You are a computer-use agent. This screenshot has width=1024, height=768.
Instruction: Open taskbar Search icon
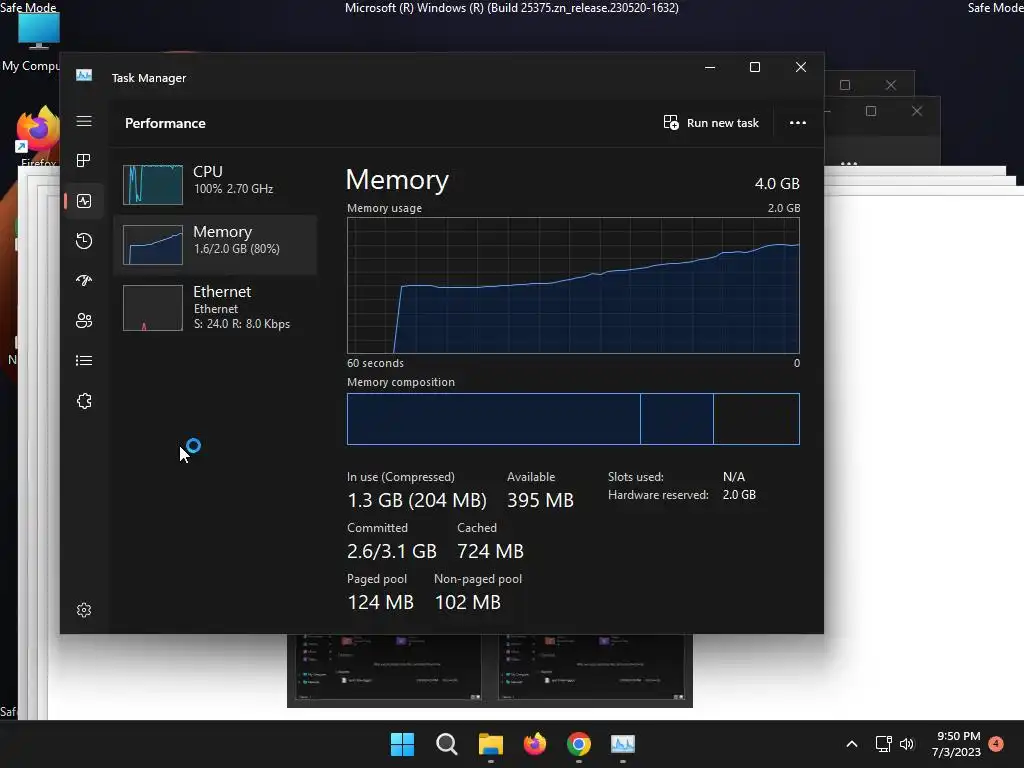(447, 744)
